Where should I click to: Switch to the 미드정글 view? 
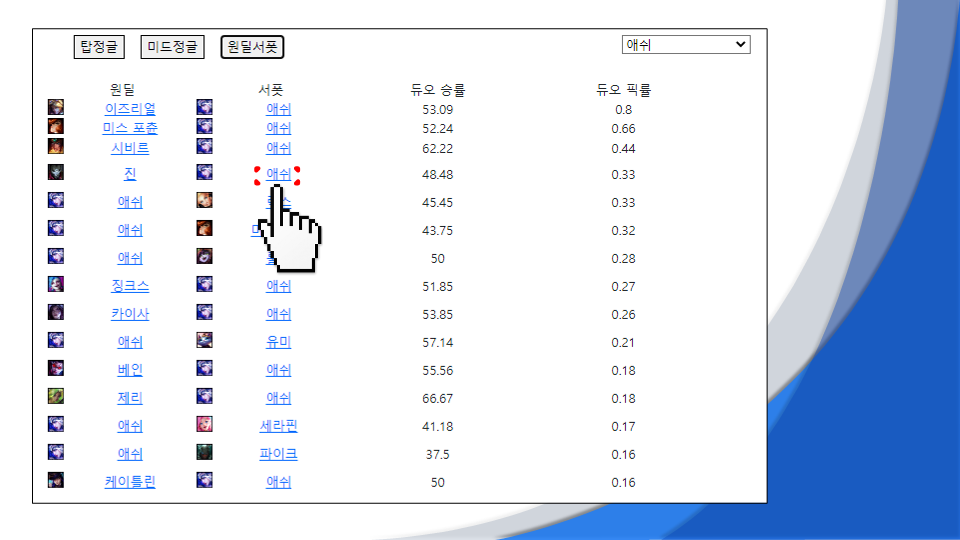(173, 47)
